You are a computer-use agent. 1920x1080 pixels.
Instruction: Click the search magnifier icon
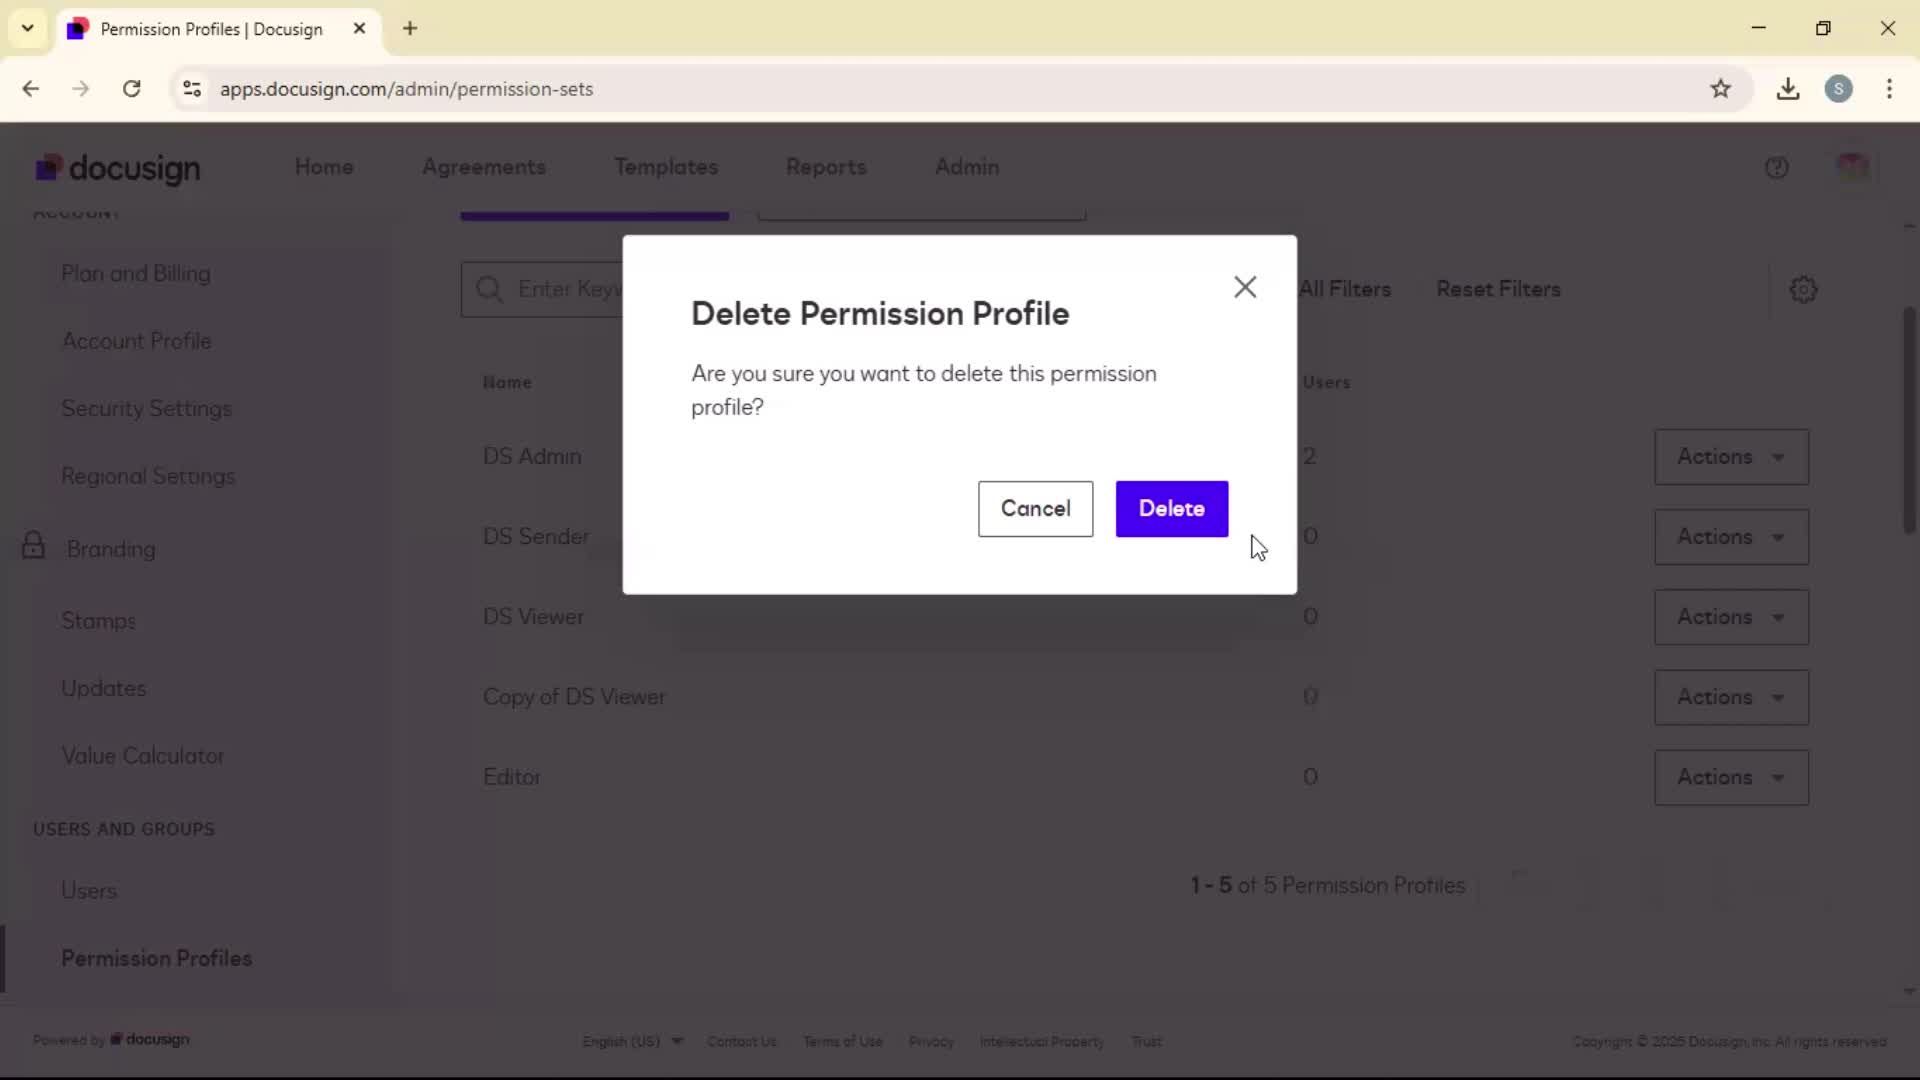coord(489,290)
